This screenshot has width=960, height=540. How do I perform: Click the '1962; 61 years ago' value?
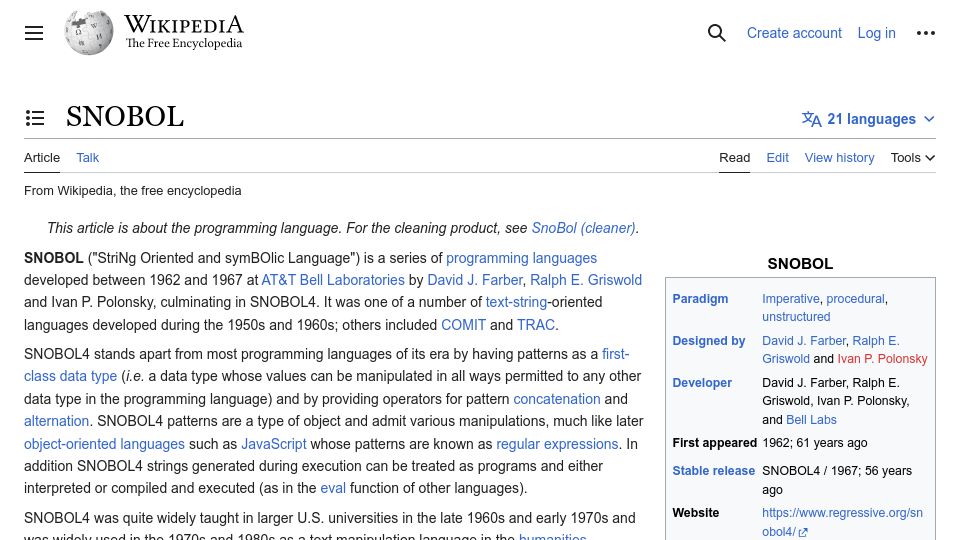(814, 443)
